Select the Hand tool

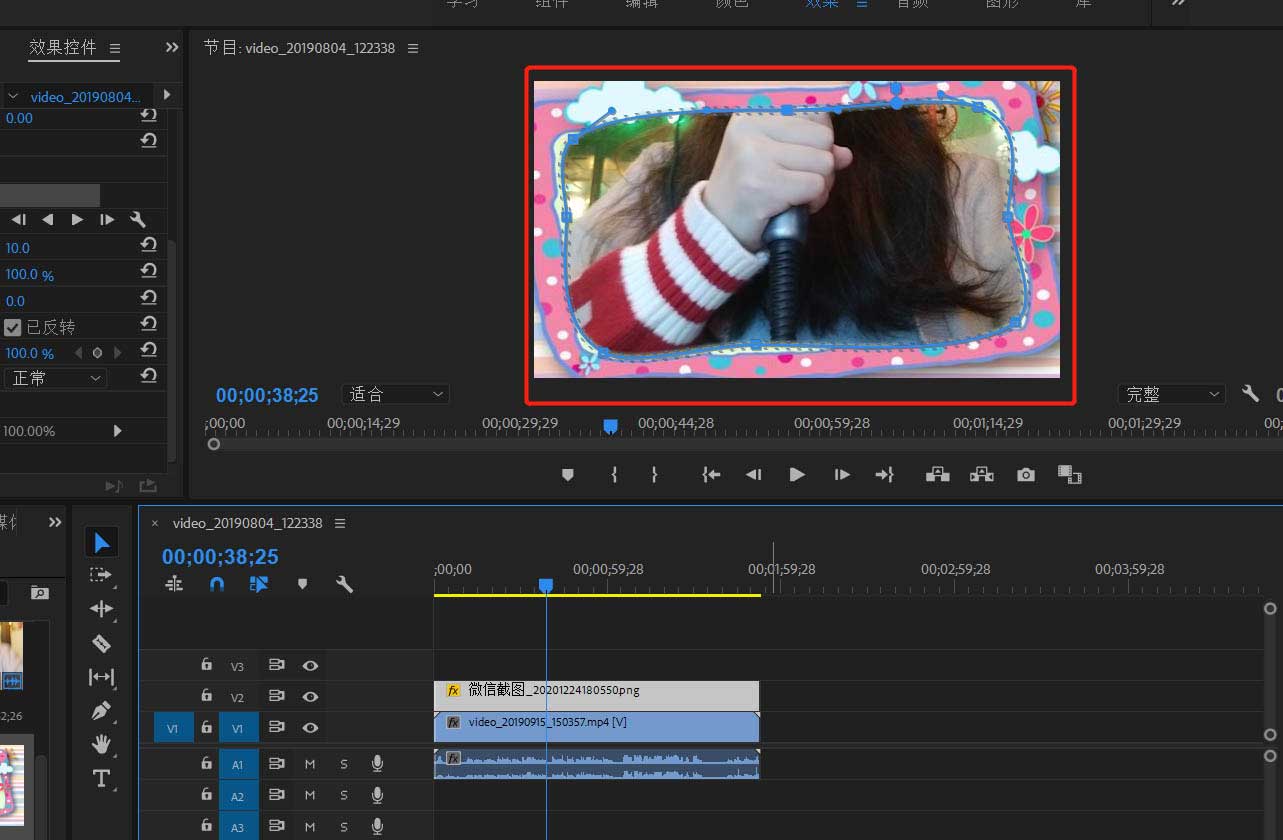[101, 745]
